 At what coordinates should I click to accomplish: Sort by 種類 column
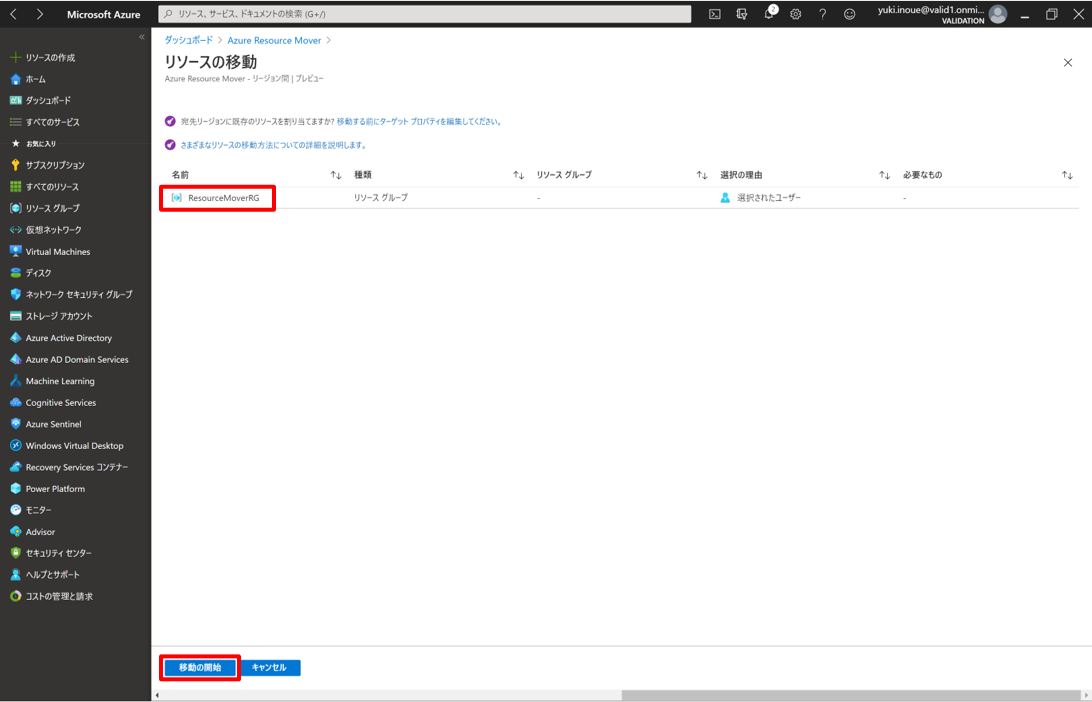click(518, 175)
